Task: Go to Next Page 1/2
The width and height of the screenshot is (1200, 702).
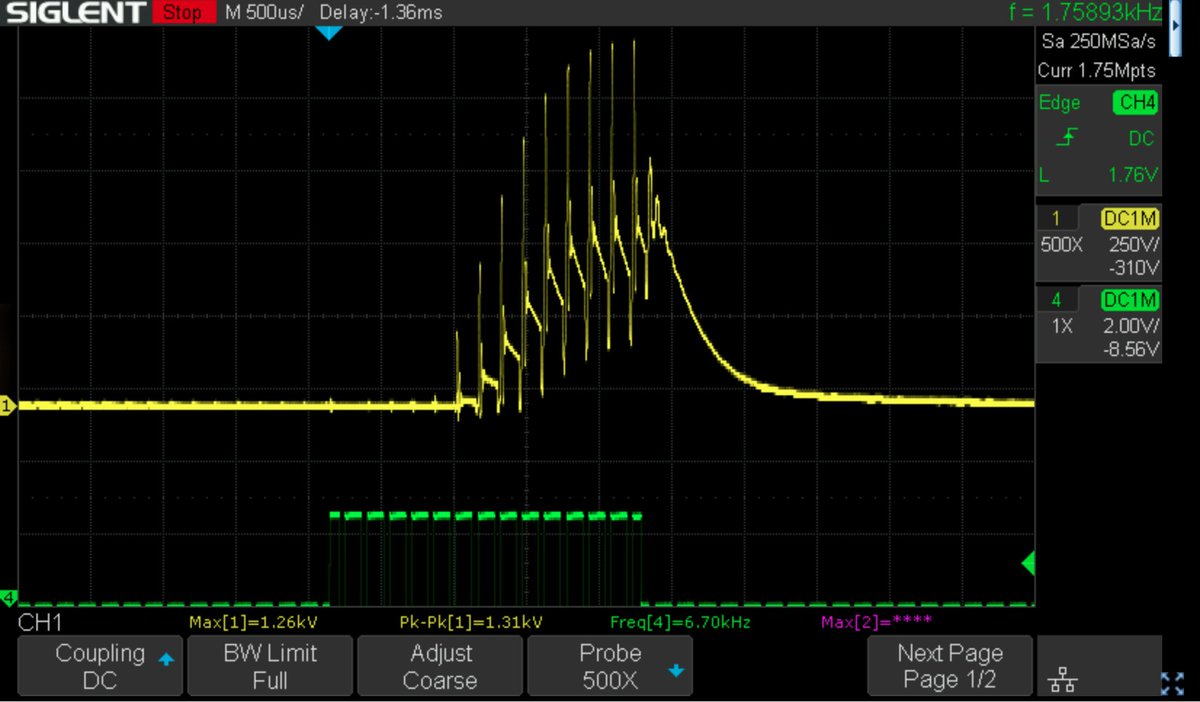Action: (949, 665)
